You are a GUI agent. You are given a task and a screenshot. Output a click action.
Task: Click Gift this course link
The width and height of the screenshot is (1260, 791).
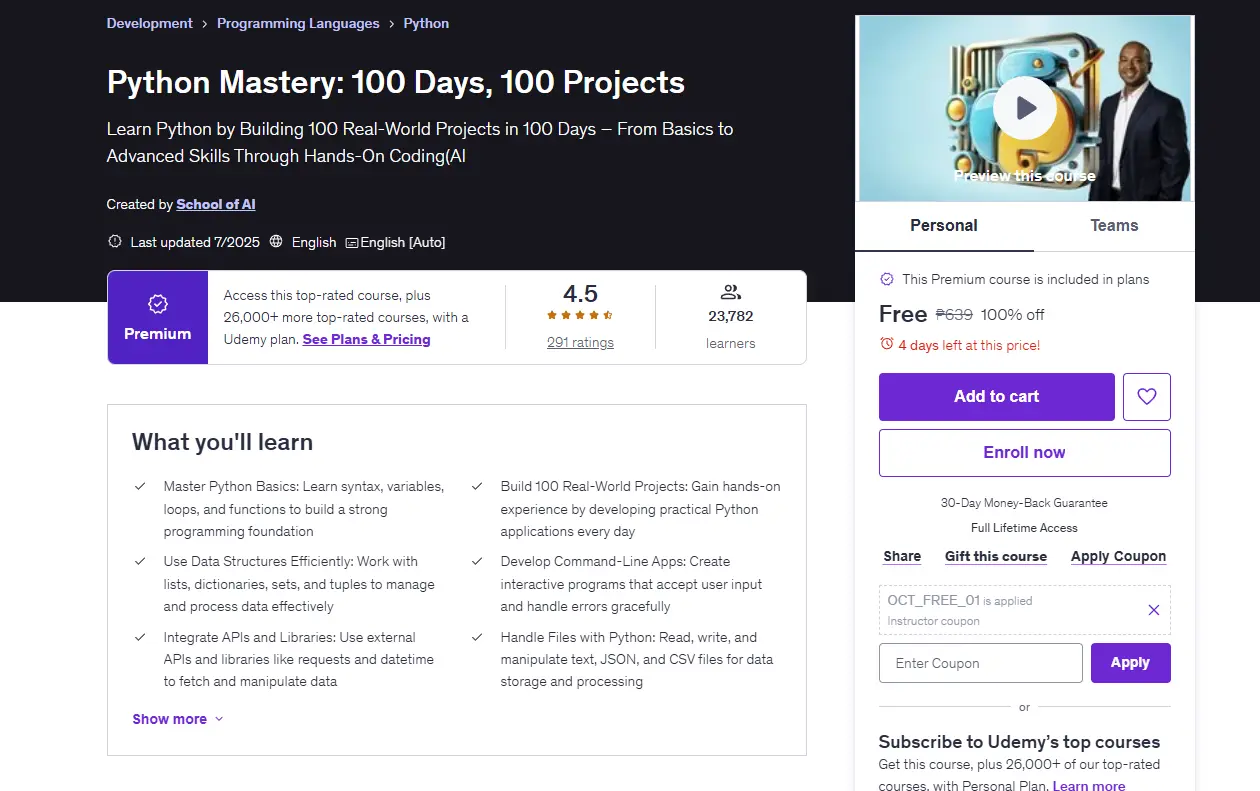point(996,556)
